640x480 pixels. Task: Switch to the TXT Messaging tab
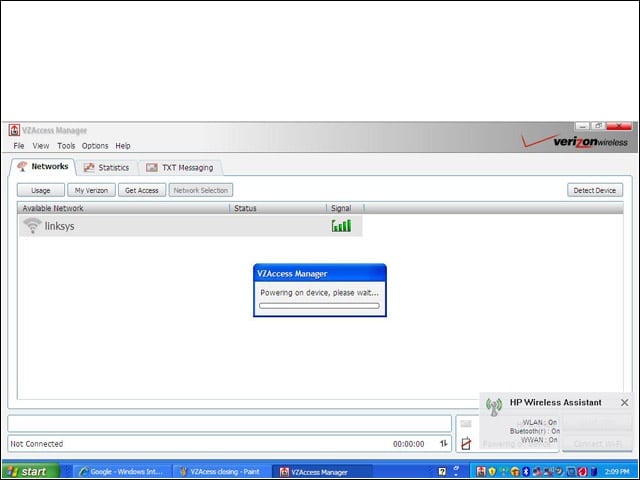(x=180, y=167)
